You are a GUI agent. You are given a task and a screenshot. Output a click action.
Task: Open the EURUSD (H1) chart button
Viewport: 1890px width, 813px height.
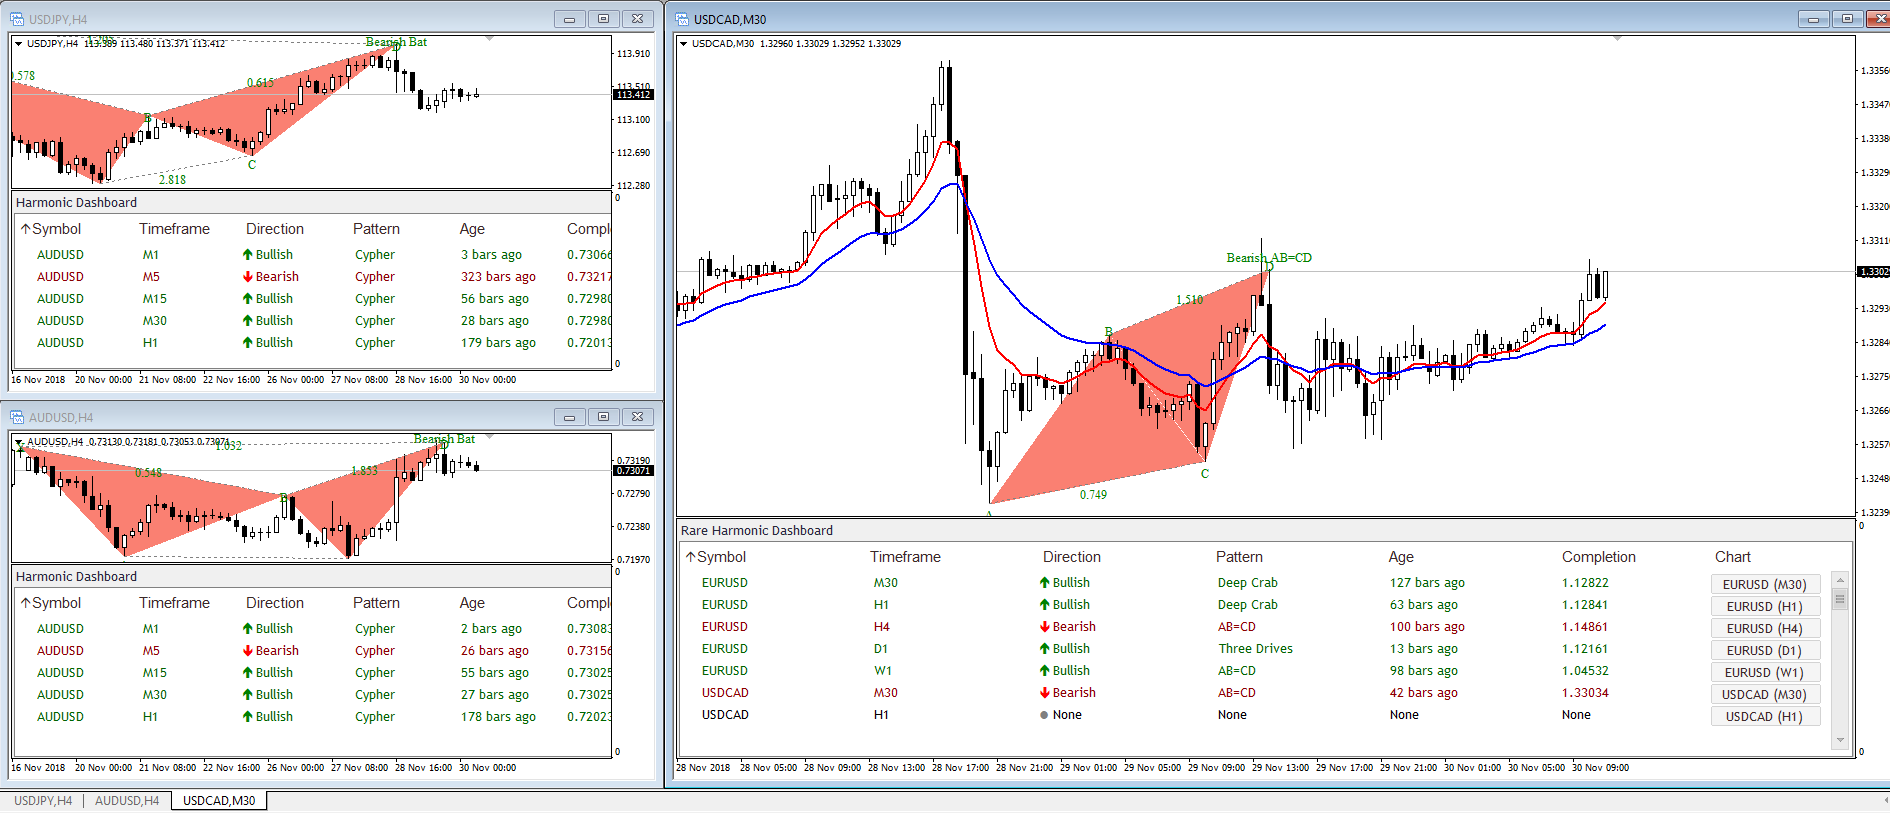point(1765,607)
